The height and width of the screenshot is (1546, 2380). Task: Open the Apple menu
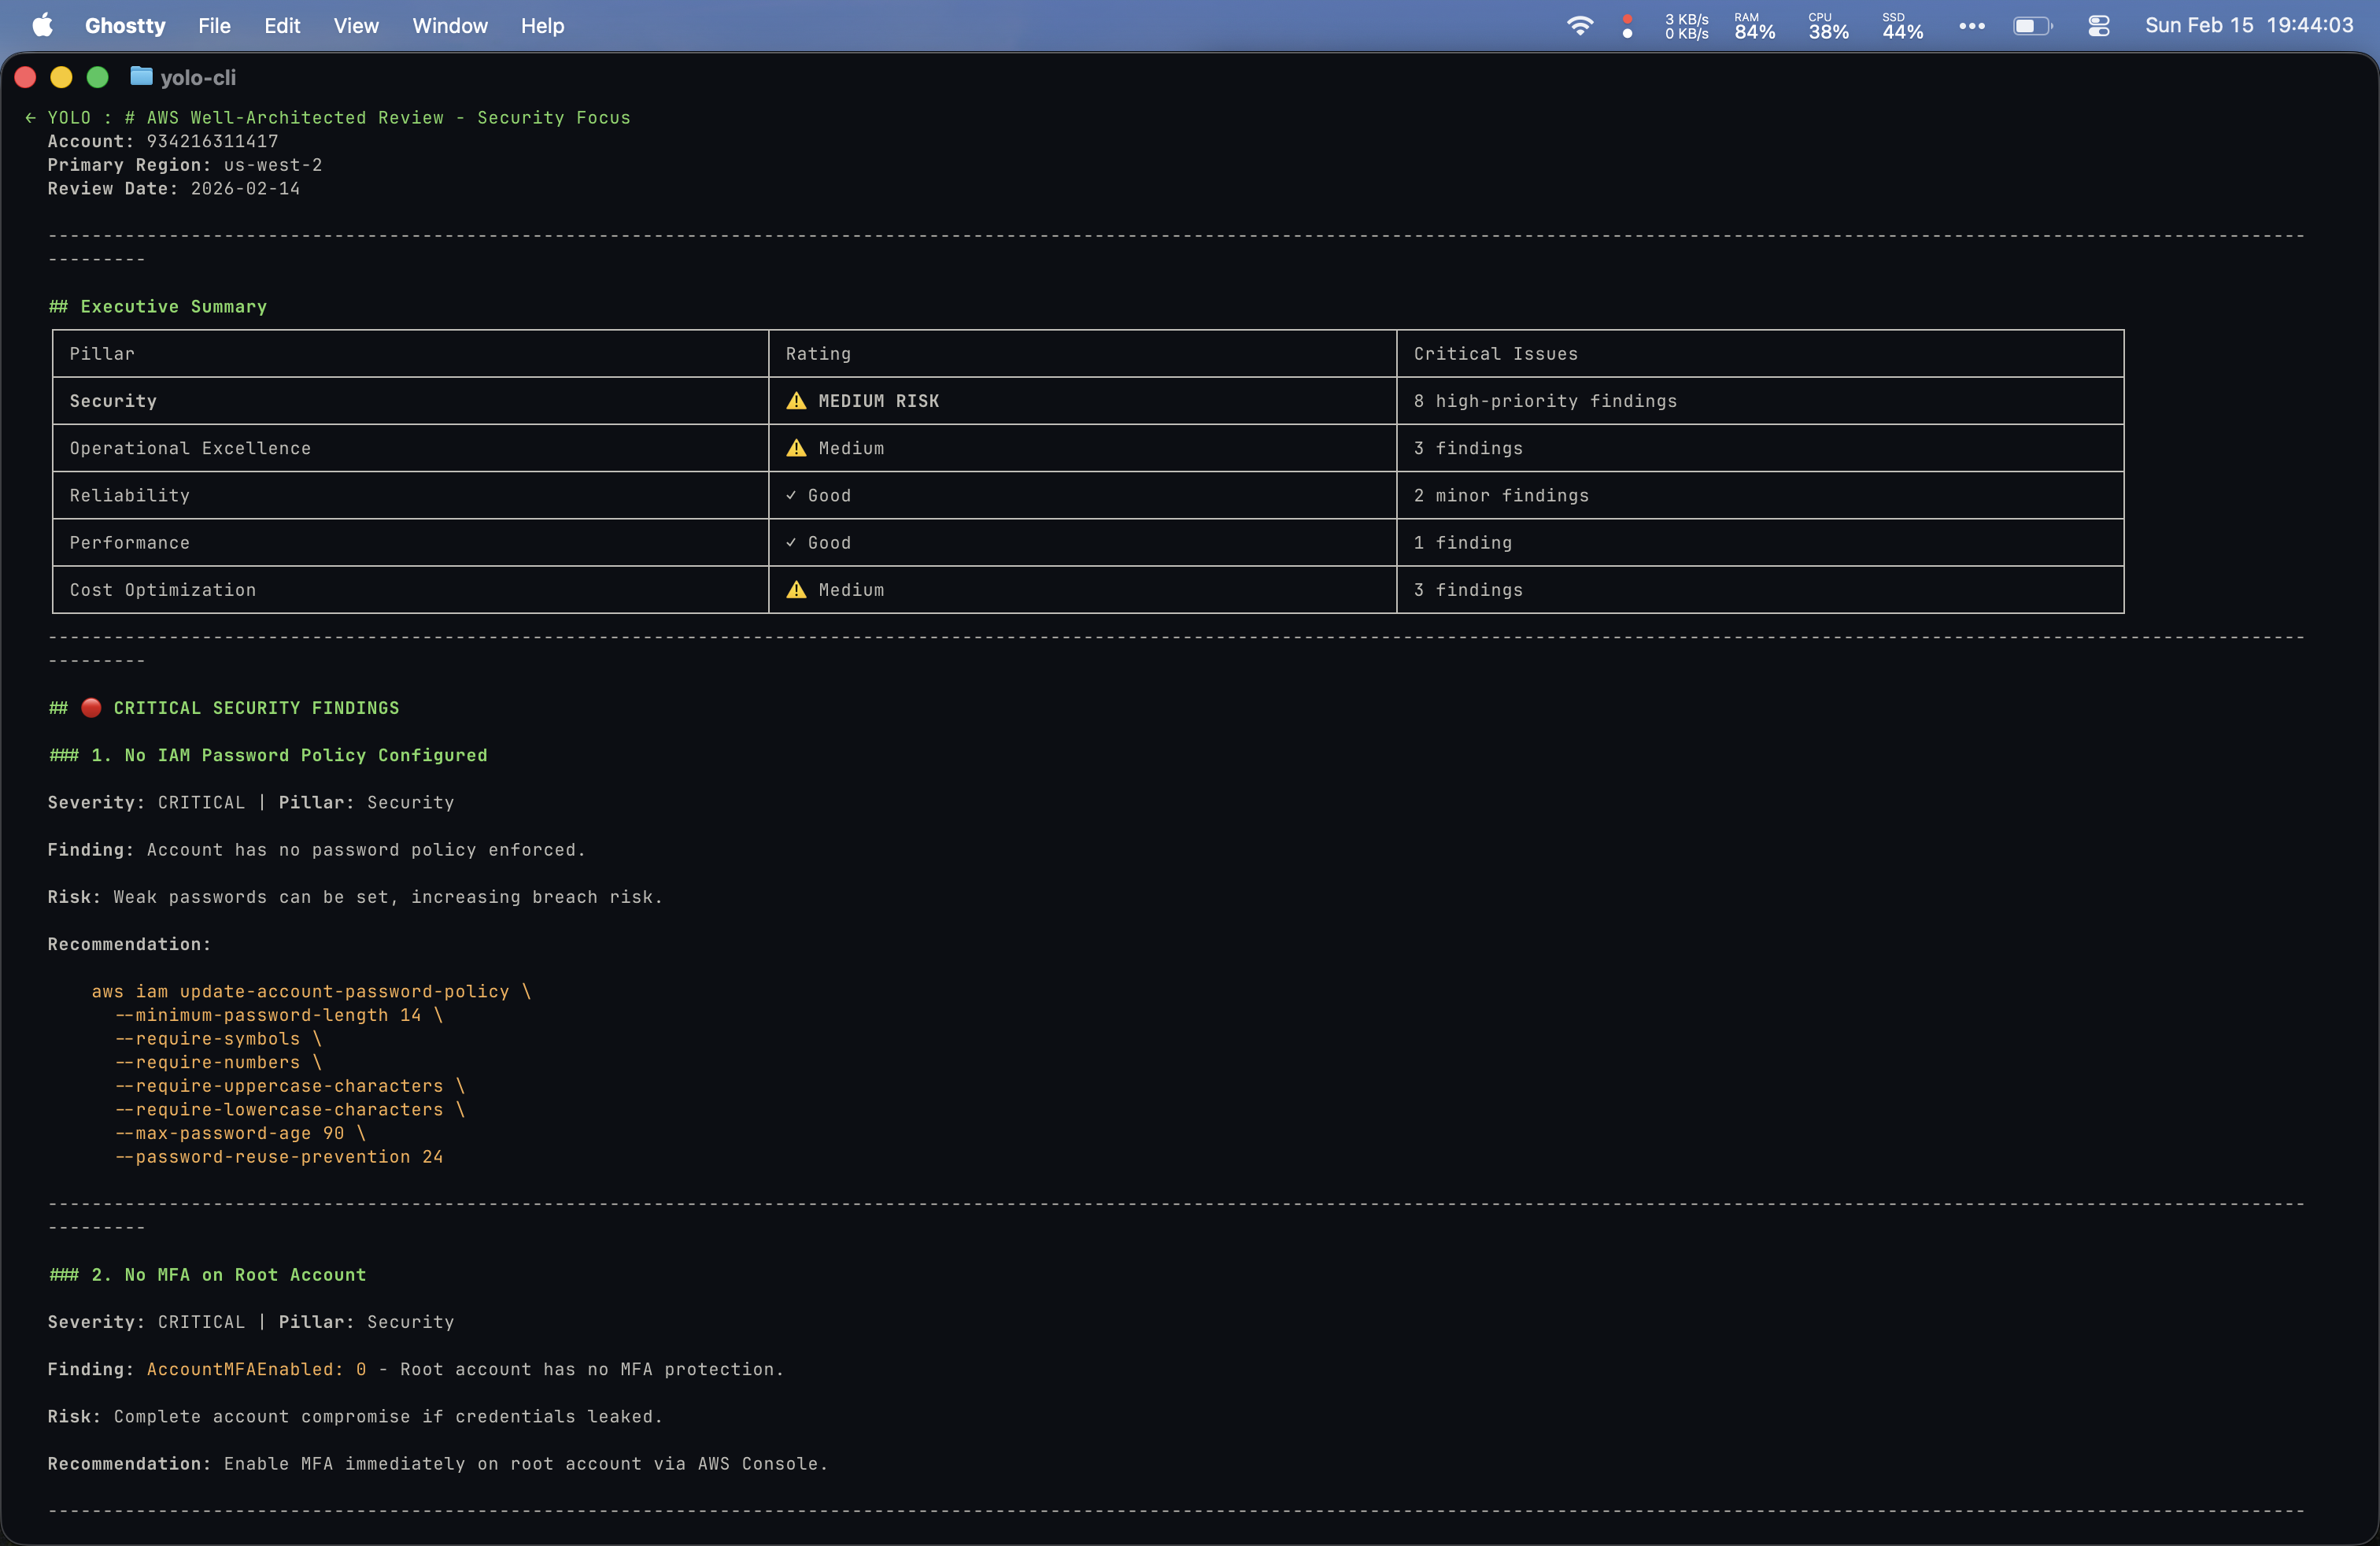click(x=42, y=25)
